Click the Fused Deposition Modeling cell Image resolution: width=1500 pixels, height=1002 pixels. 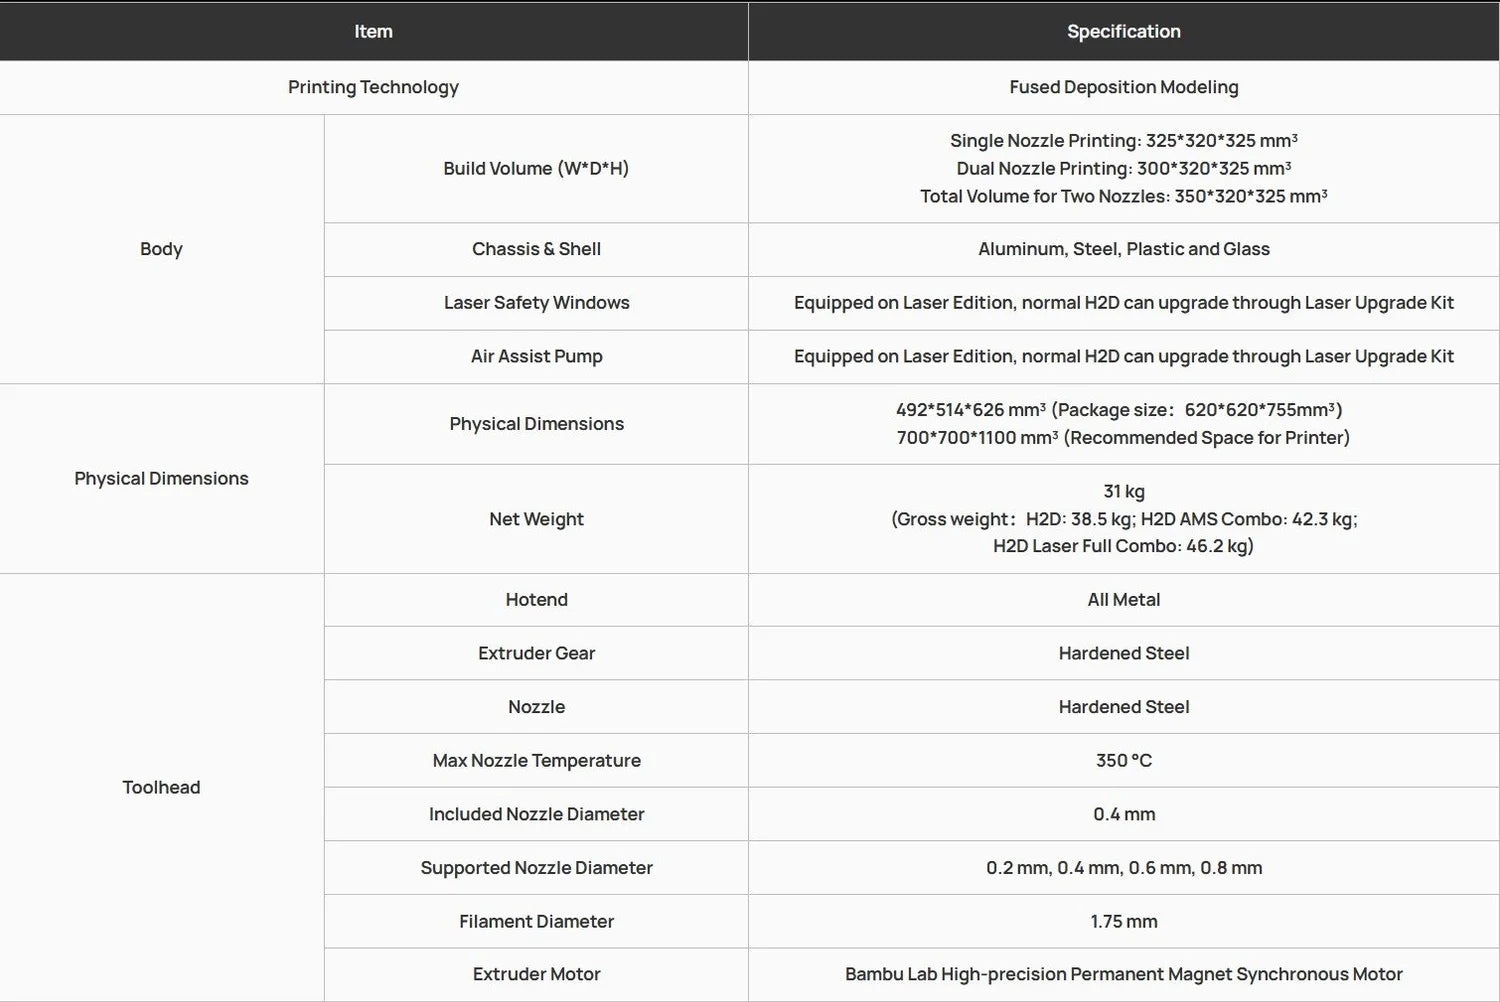click(x=1124, y=87)
